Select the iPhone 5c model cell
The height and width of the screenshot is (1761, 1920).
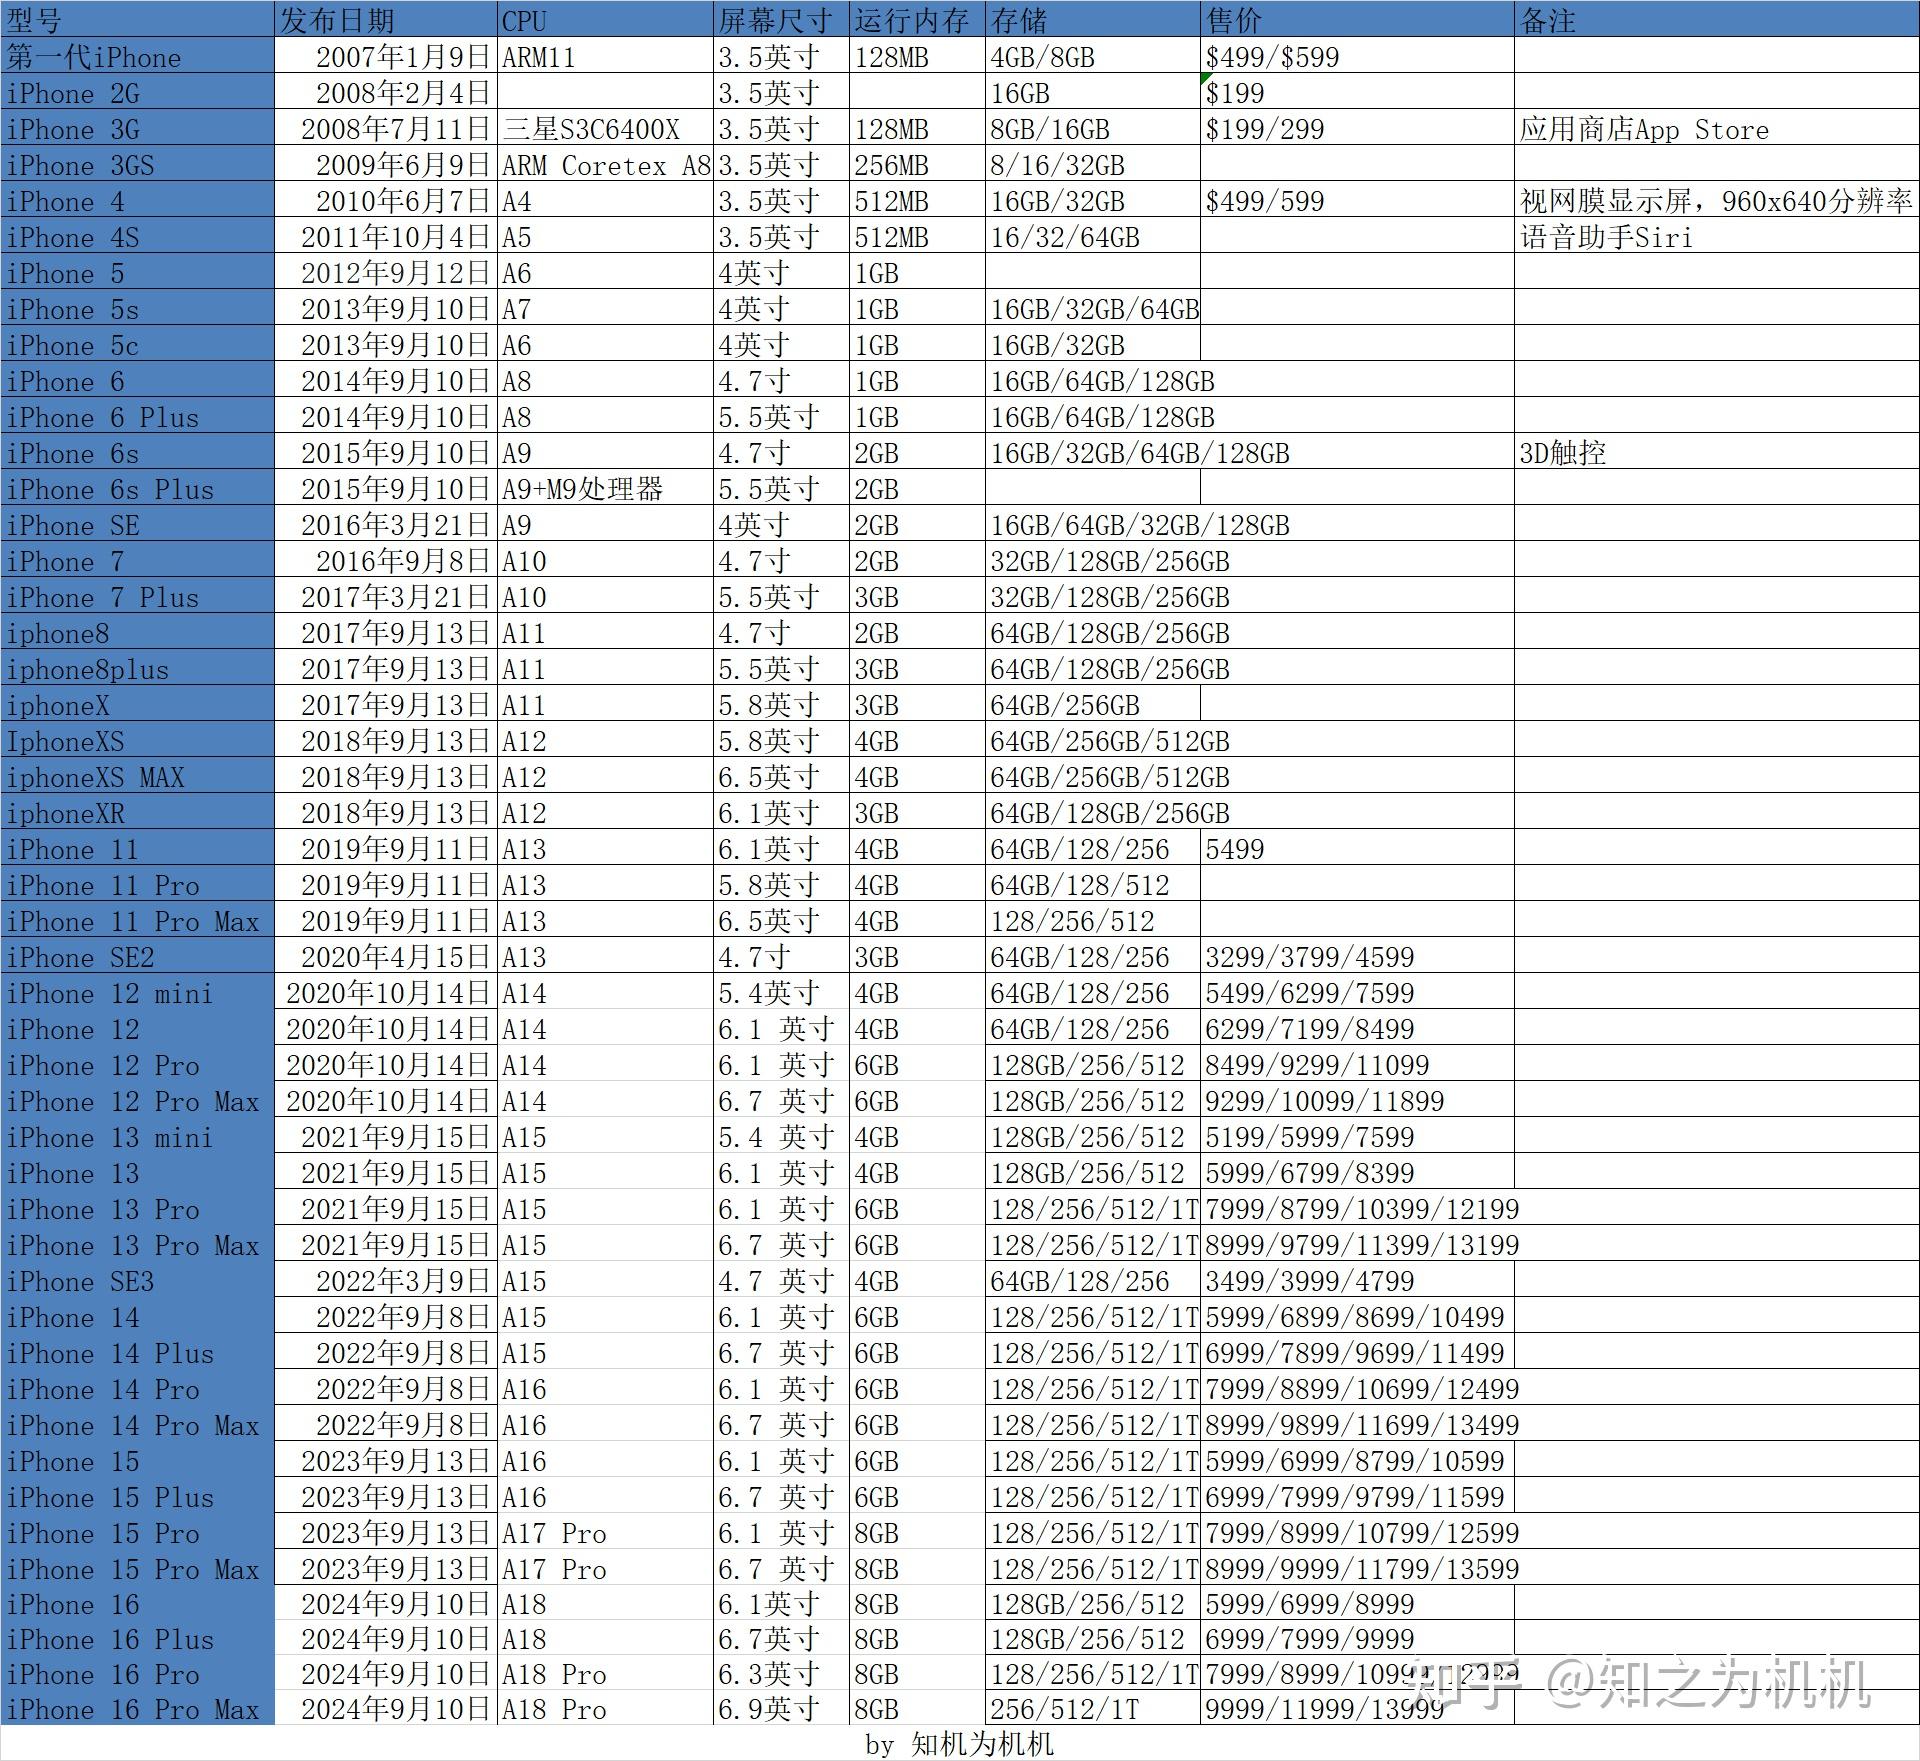[x=138, y=345]
